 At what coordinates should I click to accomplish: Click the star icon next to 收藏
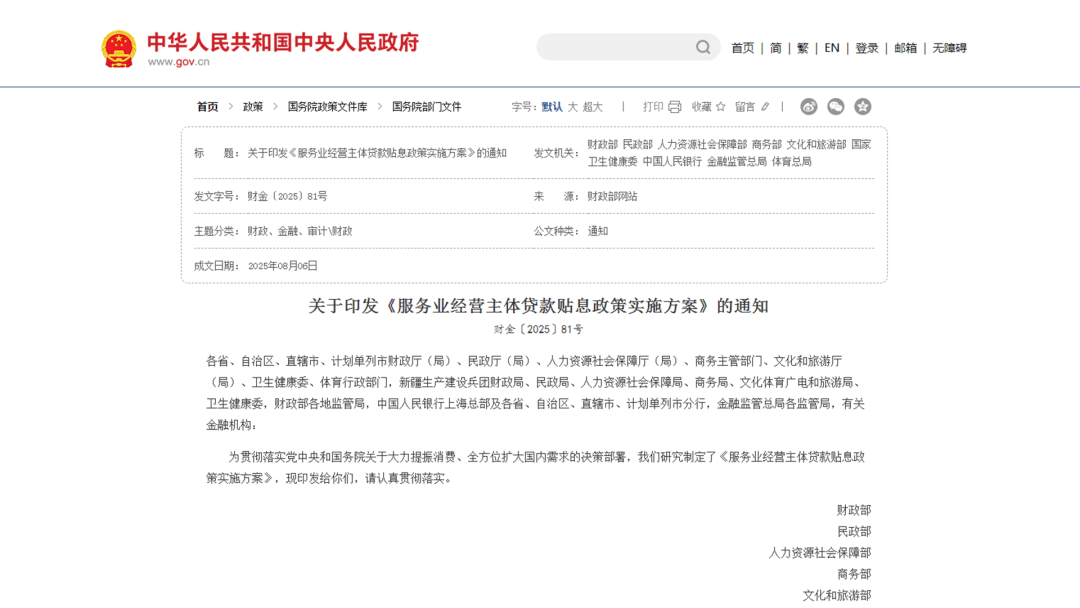(720, 107)
